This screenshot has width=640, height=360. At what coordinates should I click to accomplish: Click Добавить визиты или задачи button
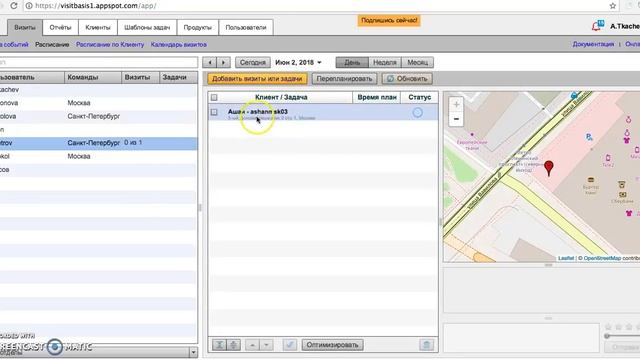[257, 79]
